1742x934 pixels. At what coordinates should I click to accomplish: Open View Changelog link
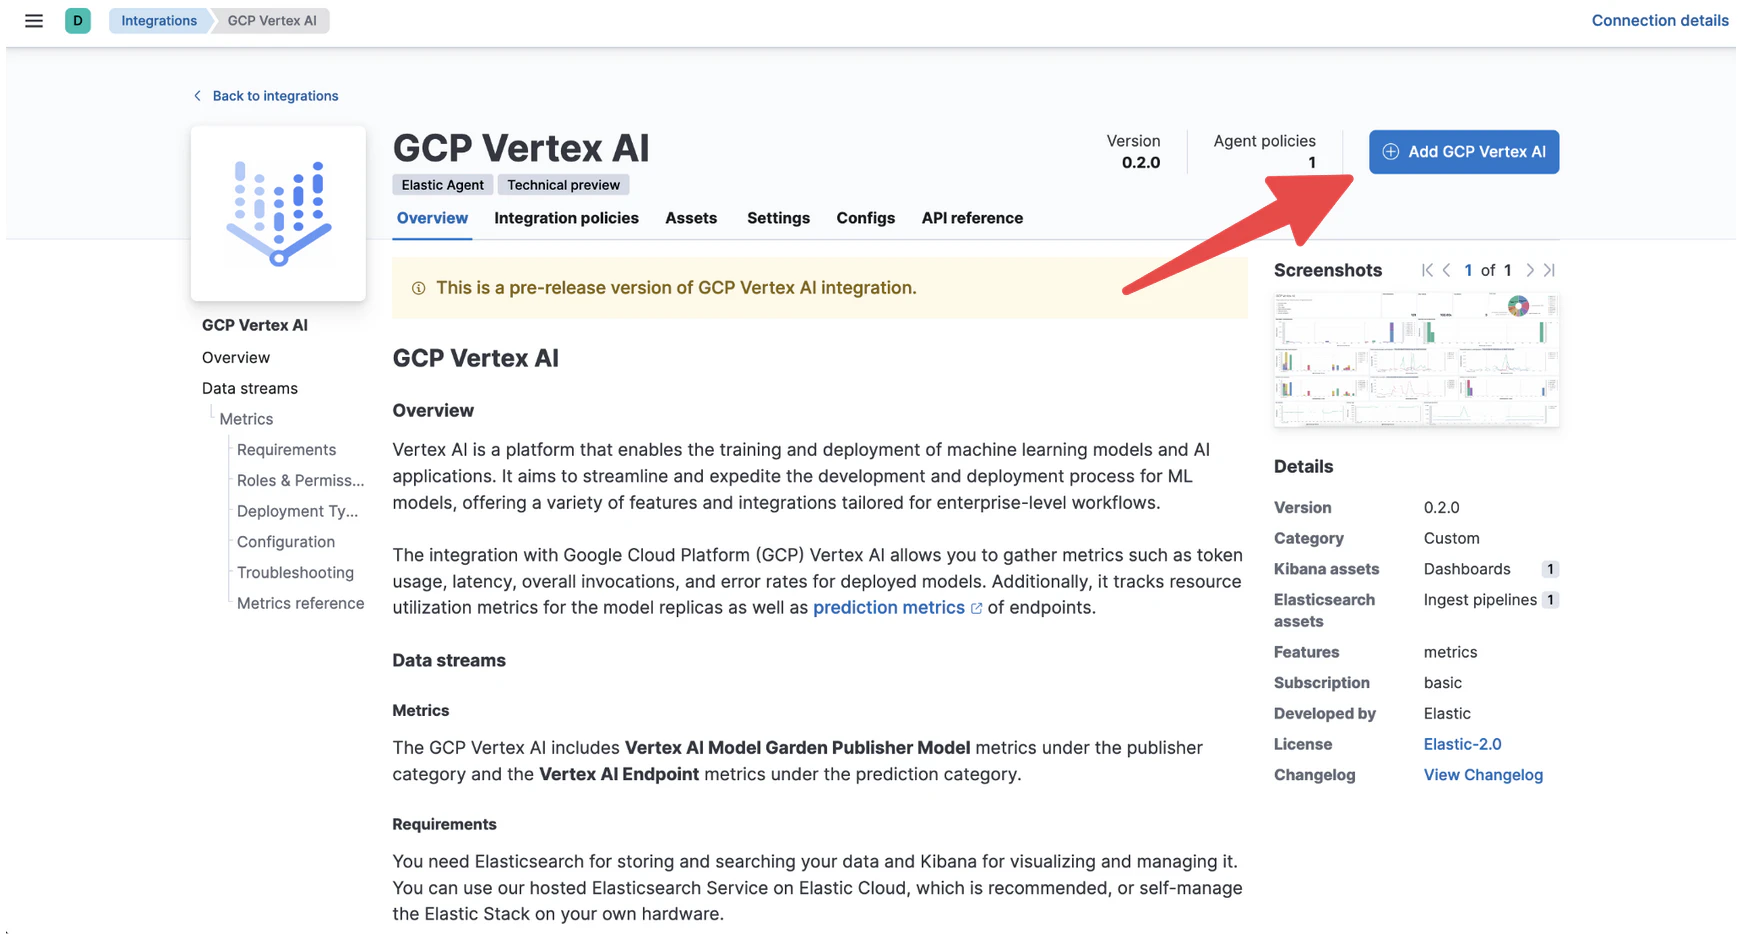(x=1483, y=775)
